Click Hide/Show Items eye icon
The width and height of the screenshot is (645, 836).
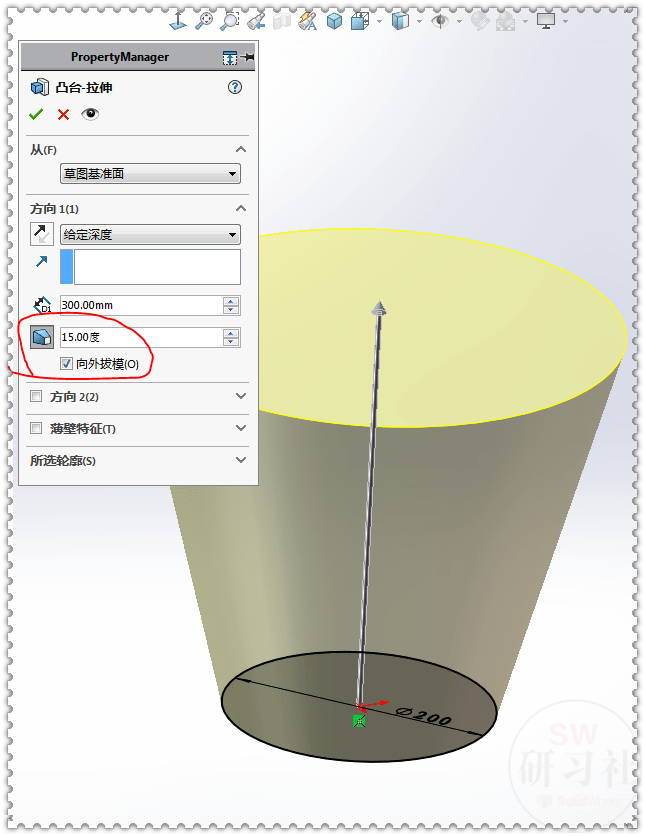pyautogui.click(x=440, y=21)
